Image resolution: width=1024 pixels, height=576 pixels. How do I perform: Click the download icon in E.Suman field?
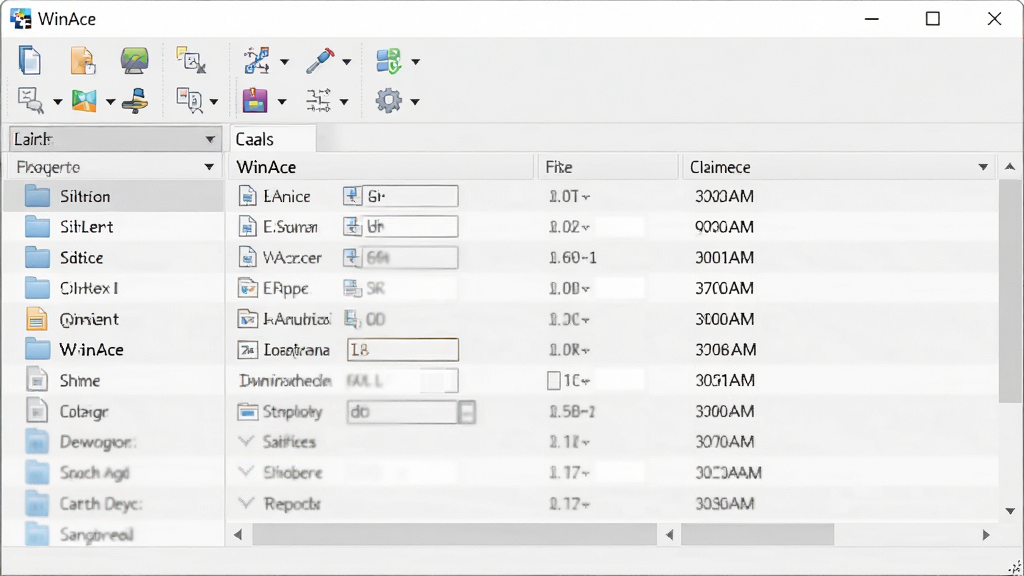(353, 227)
